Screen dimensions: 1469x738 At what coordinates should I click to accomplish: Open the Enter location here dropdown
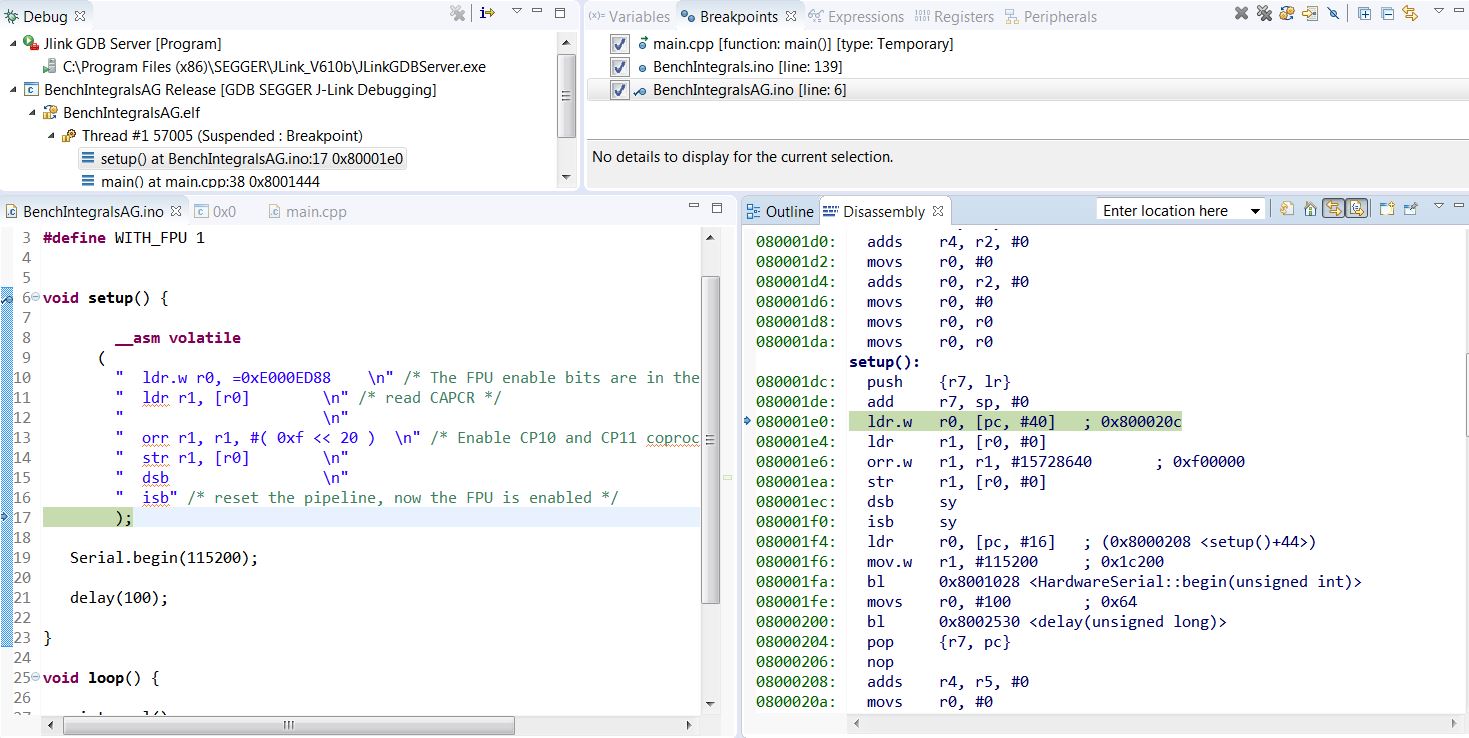[1255, 211]
